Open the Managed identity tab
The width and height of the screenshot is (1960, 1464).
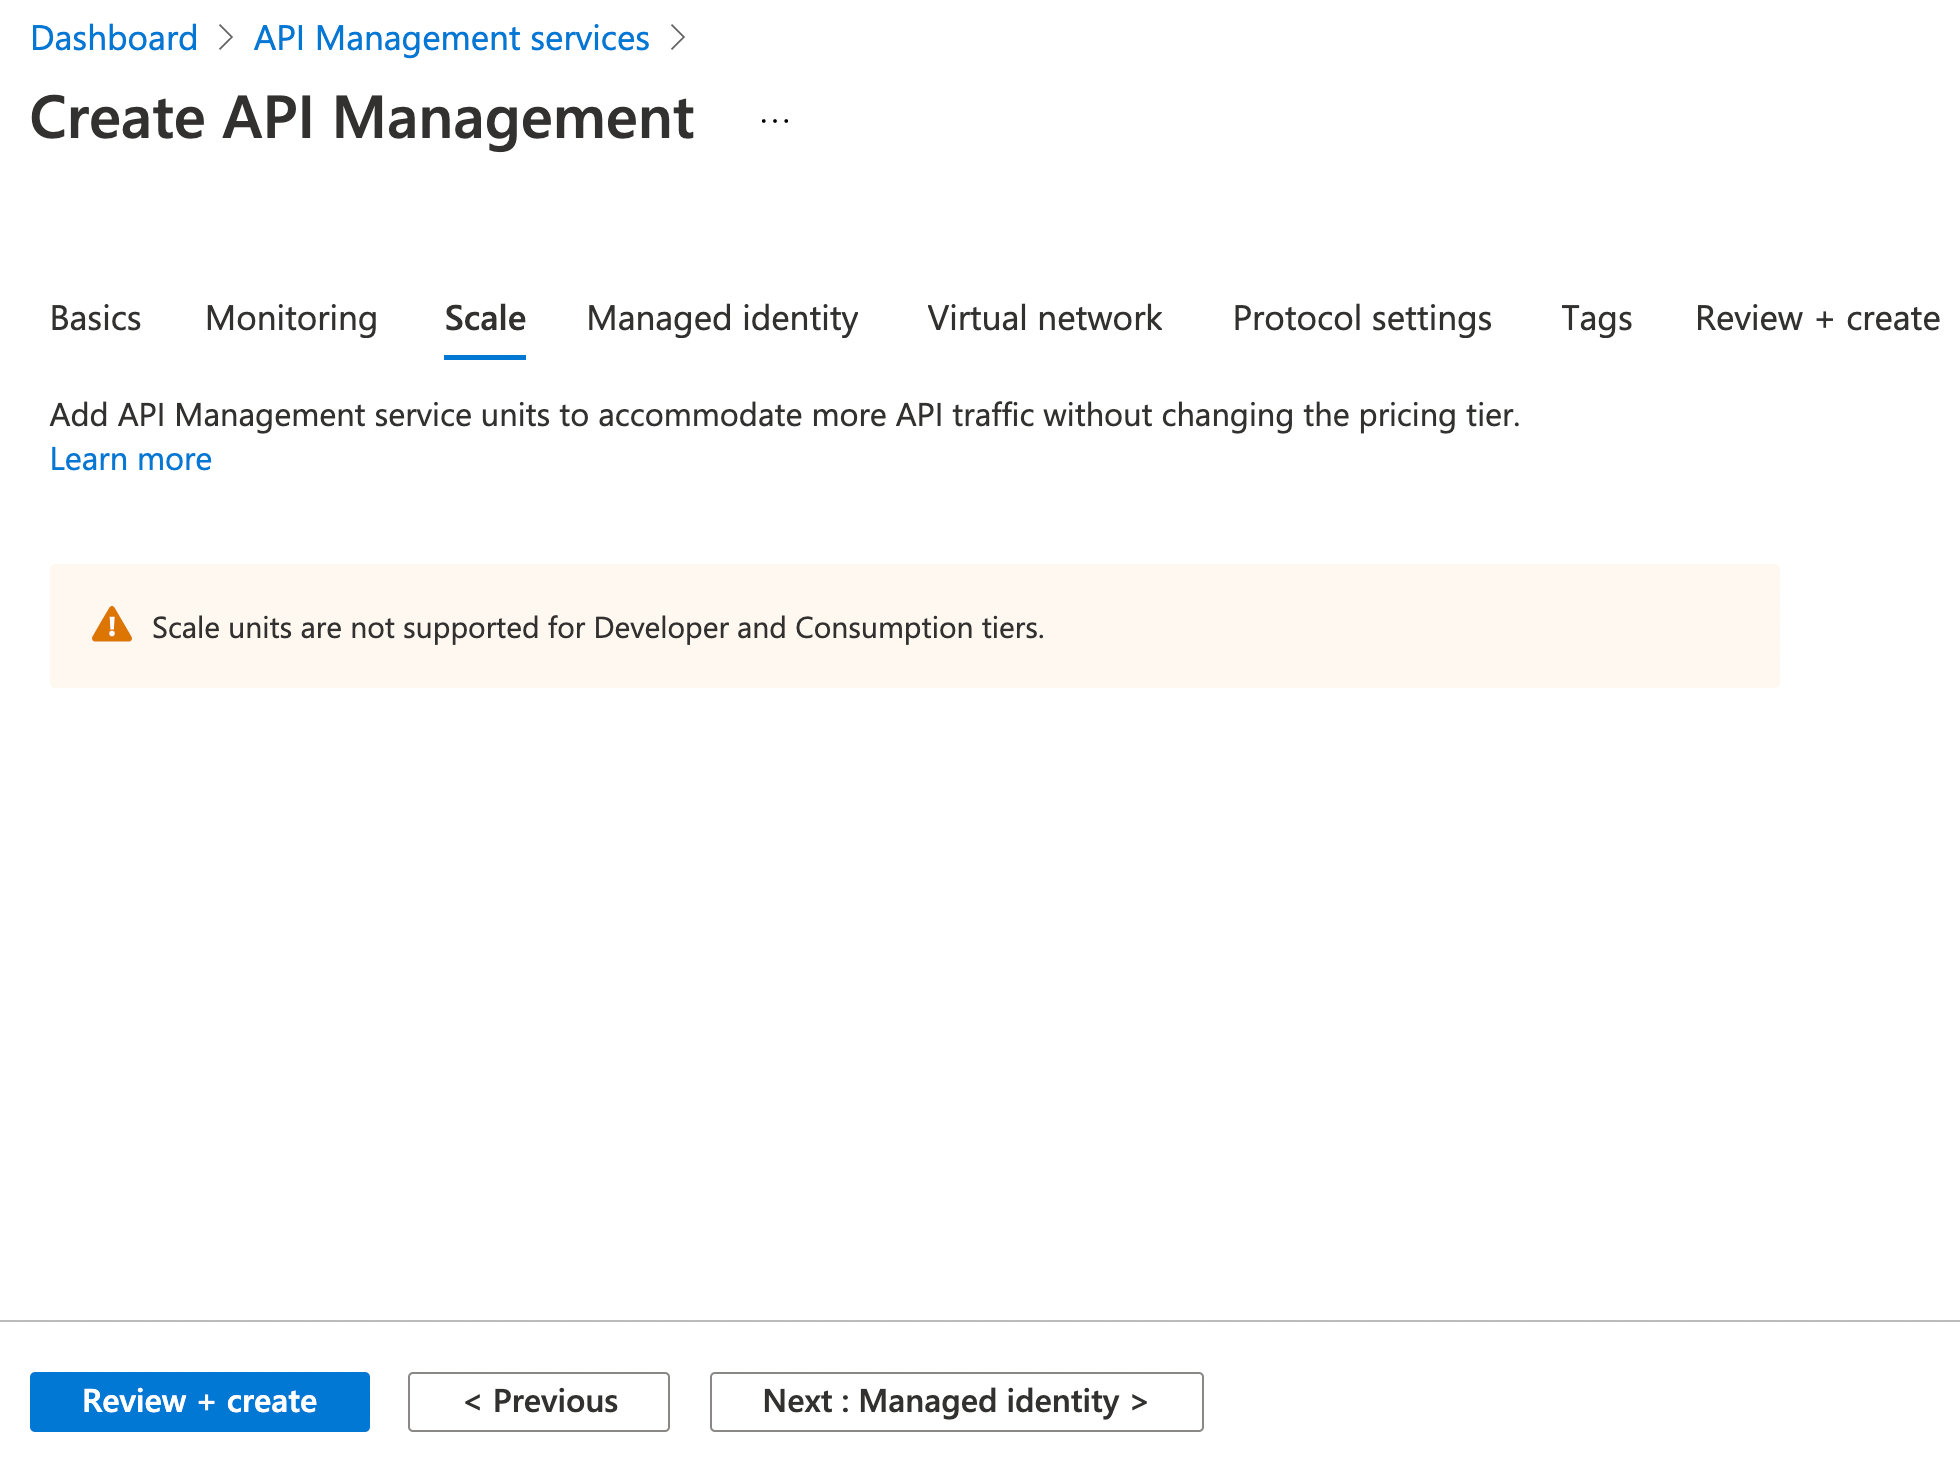pyautogui.click(x=723, y=319)
